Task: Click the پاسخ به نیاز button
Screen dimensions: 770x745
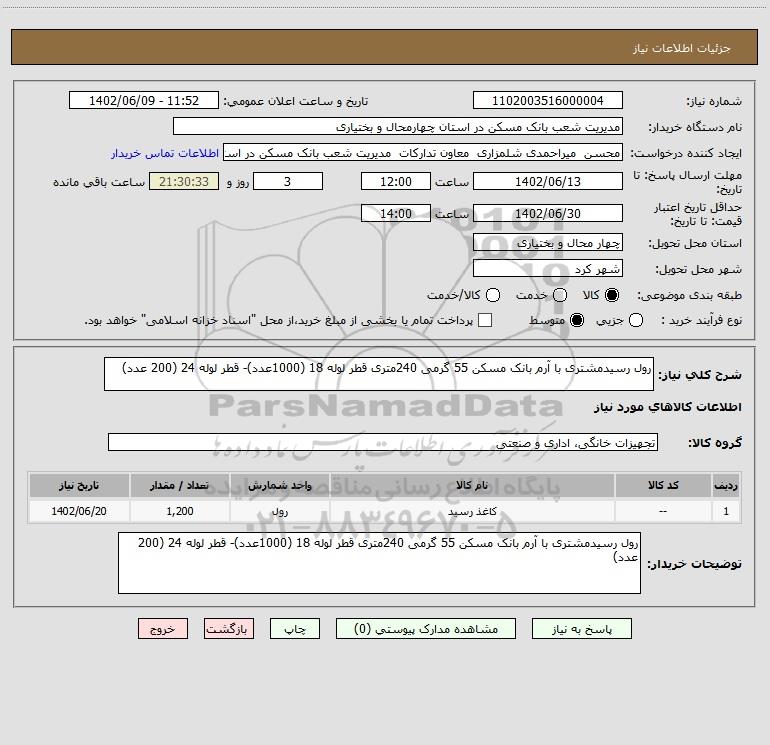Action: click(x=581, y=629)
